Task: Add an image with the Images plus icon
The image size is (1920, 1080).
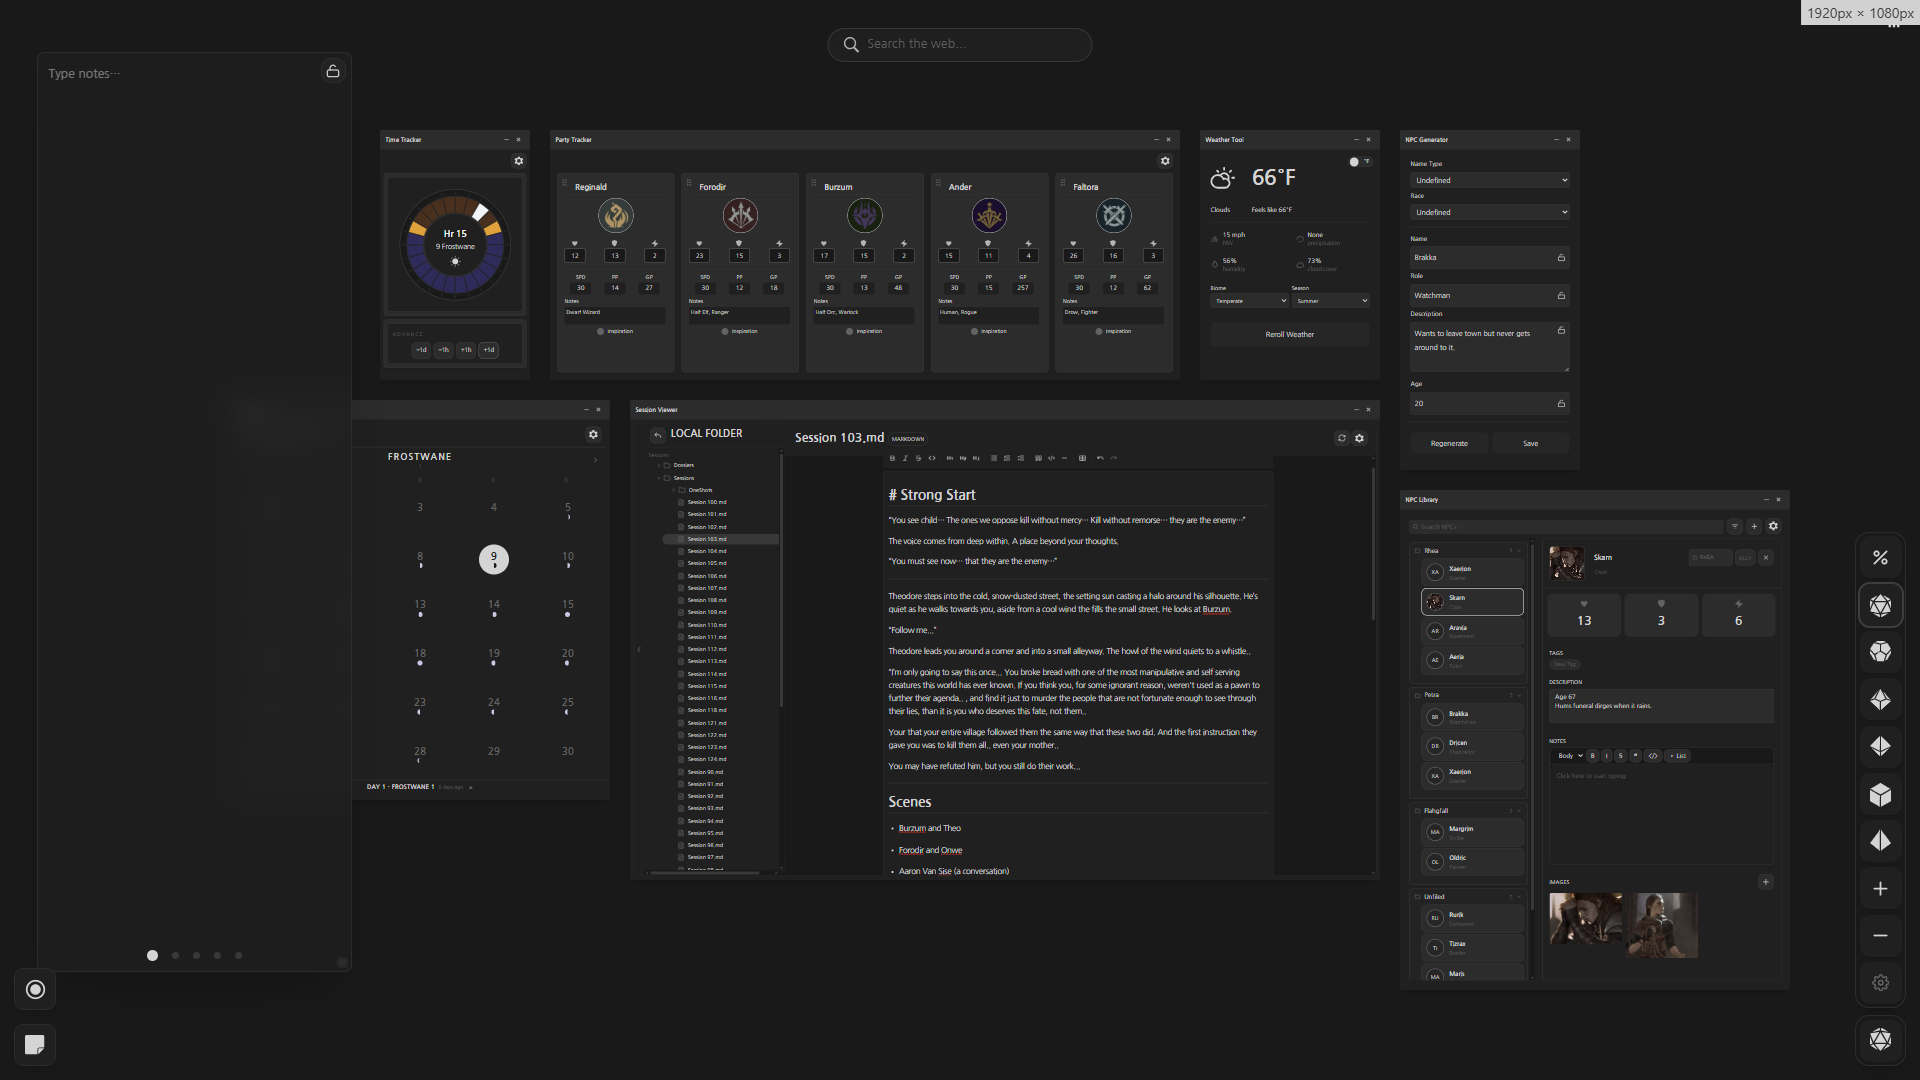Action: pyautogui.click(x=1765, y=882)
